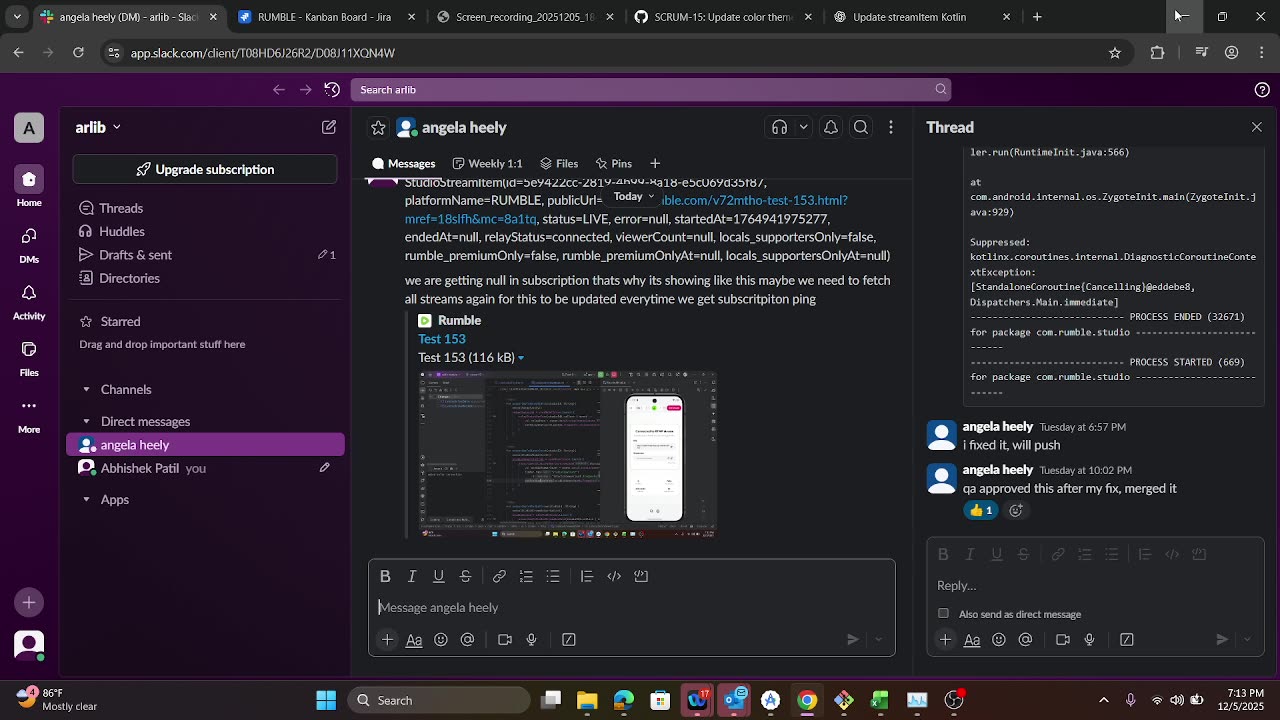
Task: Start a huddle with angela heely
Action: 780,127
